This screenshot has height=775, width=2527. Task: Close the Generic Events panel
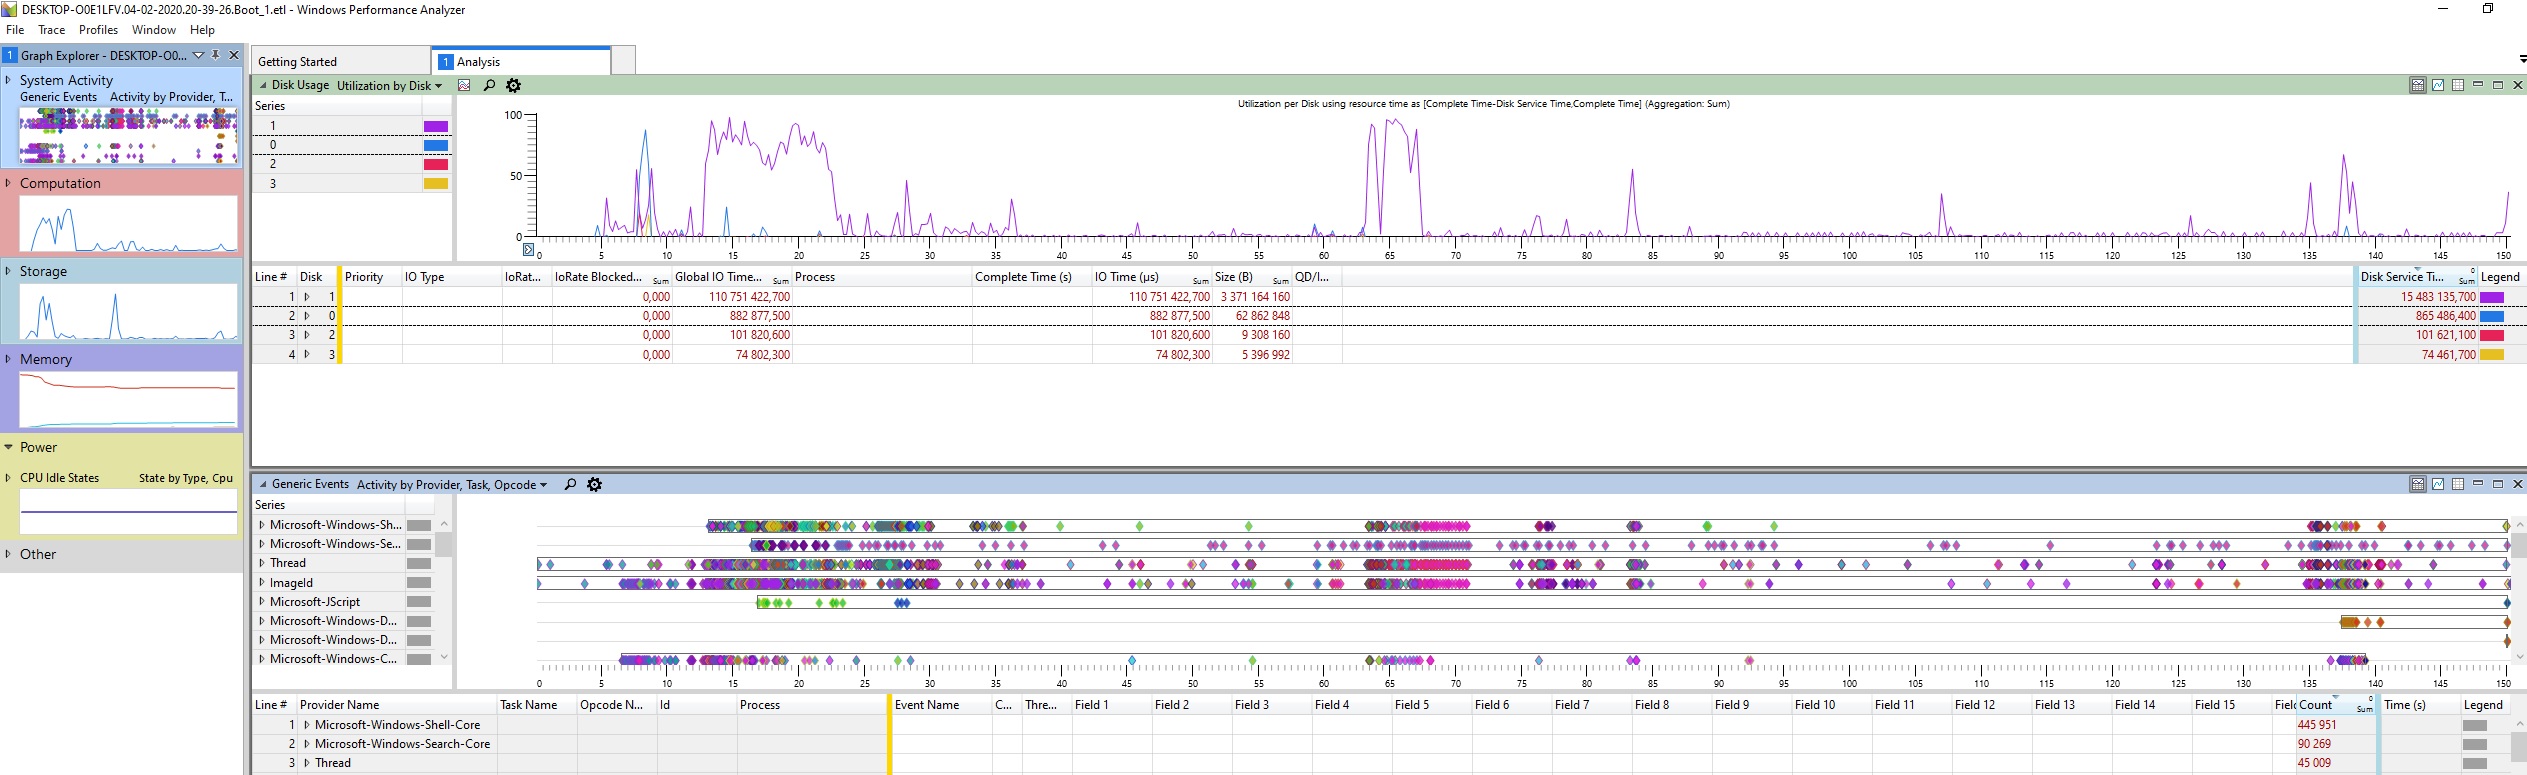click(2518, 484)
